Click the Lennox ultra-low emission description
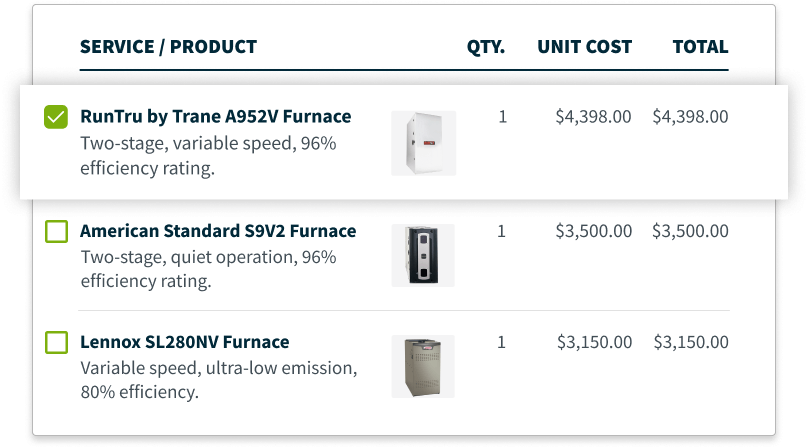808x448 pixels. [x=217, y=380]
